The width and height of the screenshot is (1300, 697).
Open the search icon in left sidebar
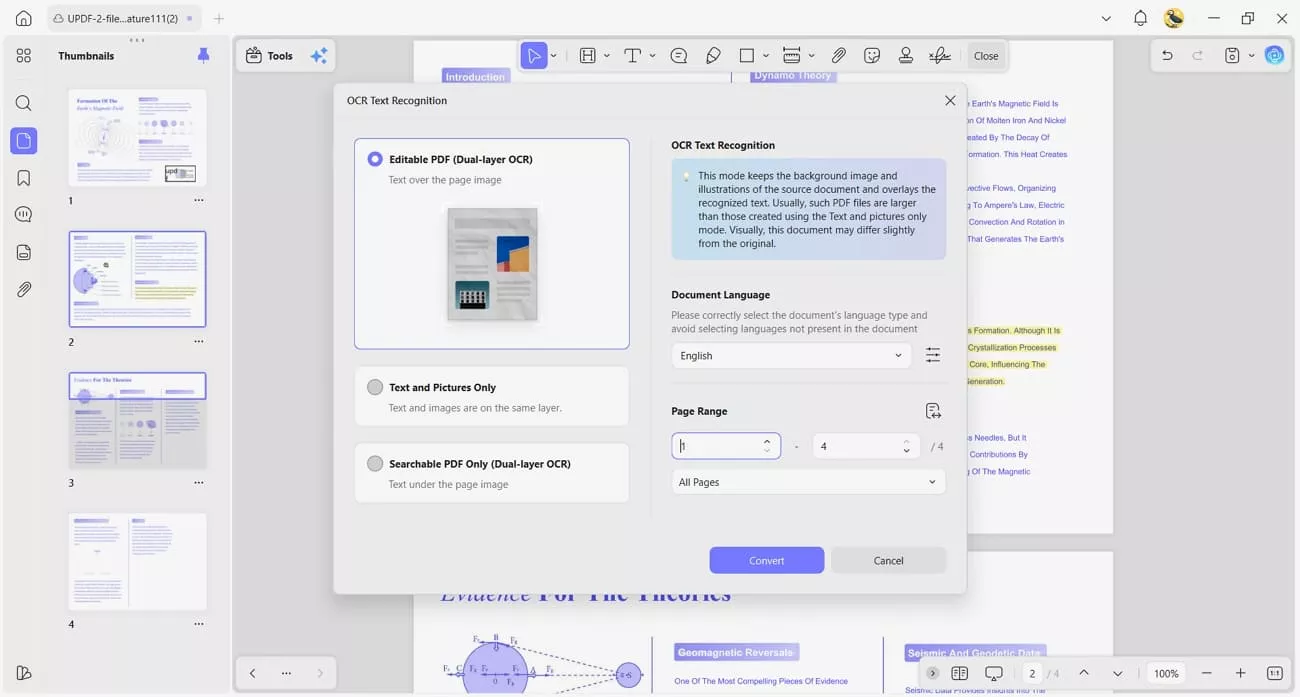click(x=23, y=102)
